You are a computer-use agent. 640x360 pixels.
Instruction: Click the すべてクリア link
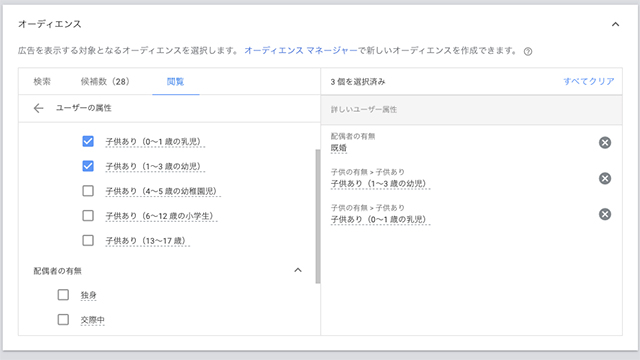pyautogui.click(x=589, y=82)
